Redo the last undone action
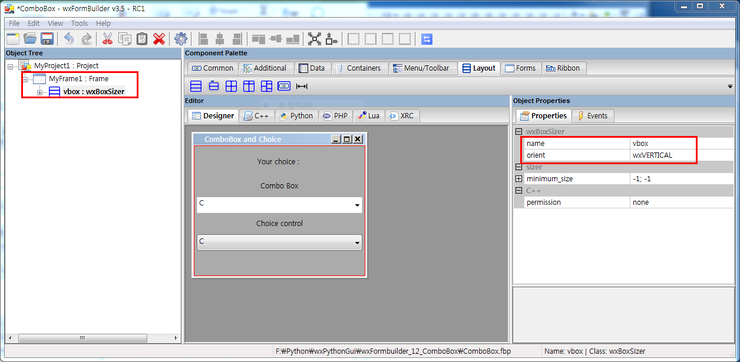 tap(86, 39)
